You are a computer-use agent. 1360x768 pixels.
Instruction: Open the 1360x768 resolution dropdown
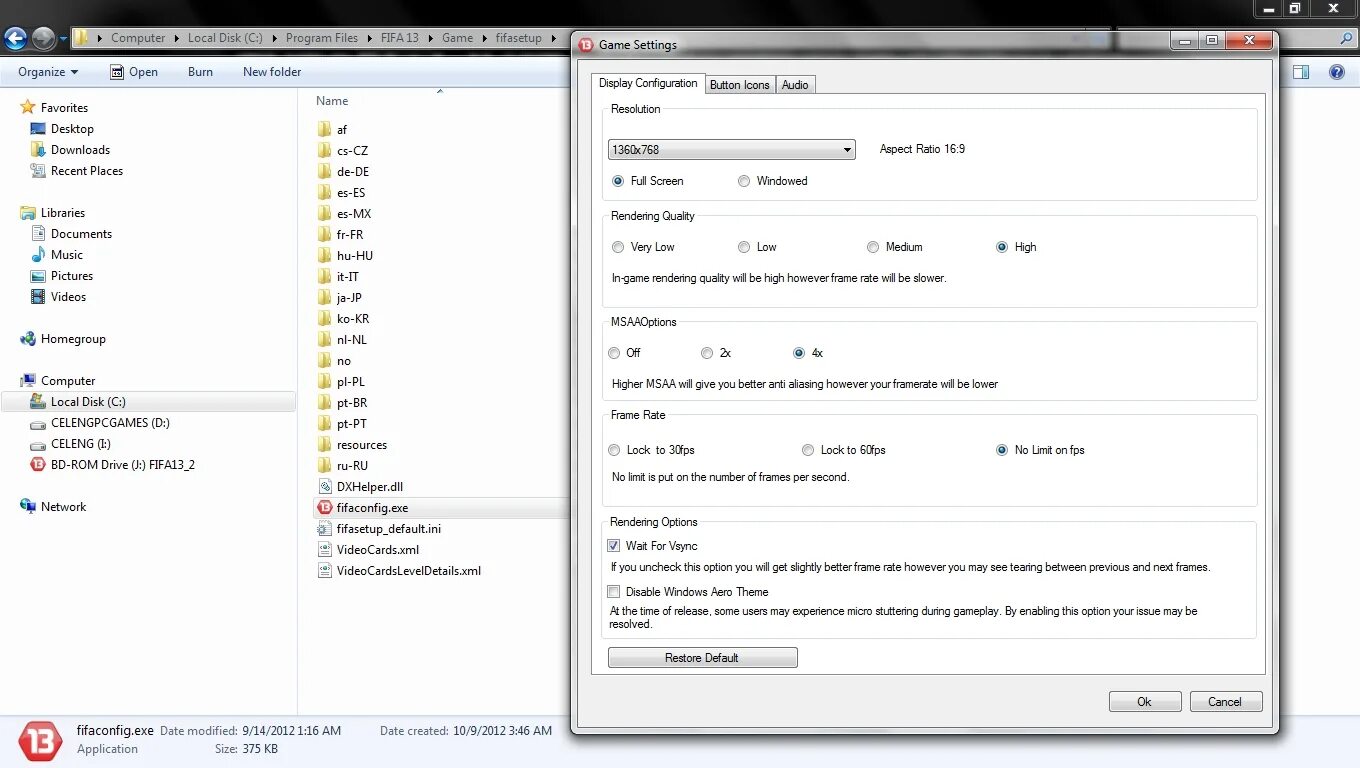[732, 150]
